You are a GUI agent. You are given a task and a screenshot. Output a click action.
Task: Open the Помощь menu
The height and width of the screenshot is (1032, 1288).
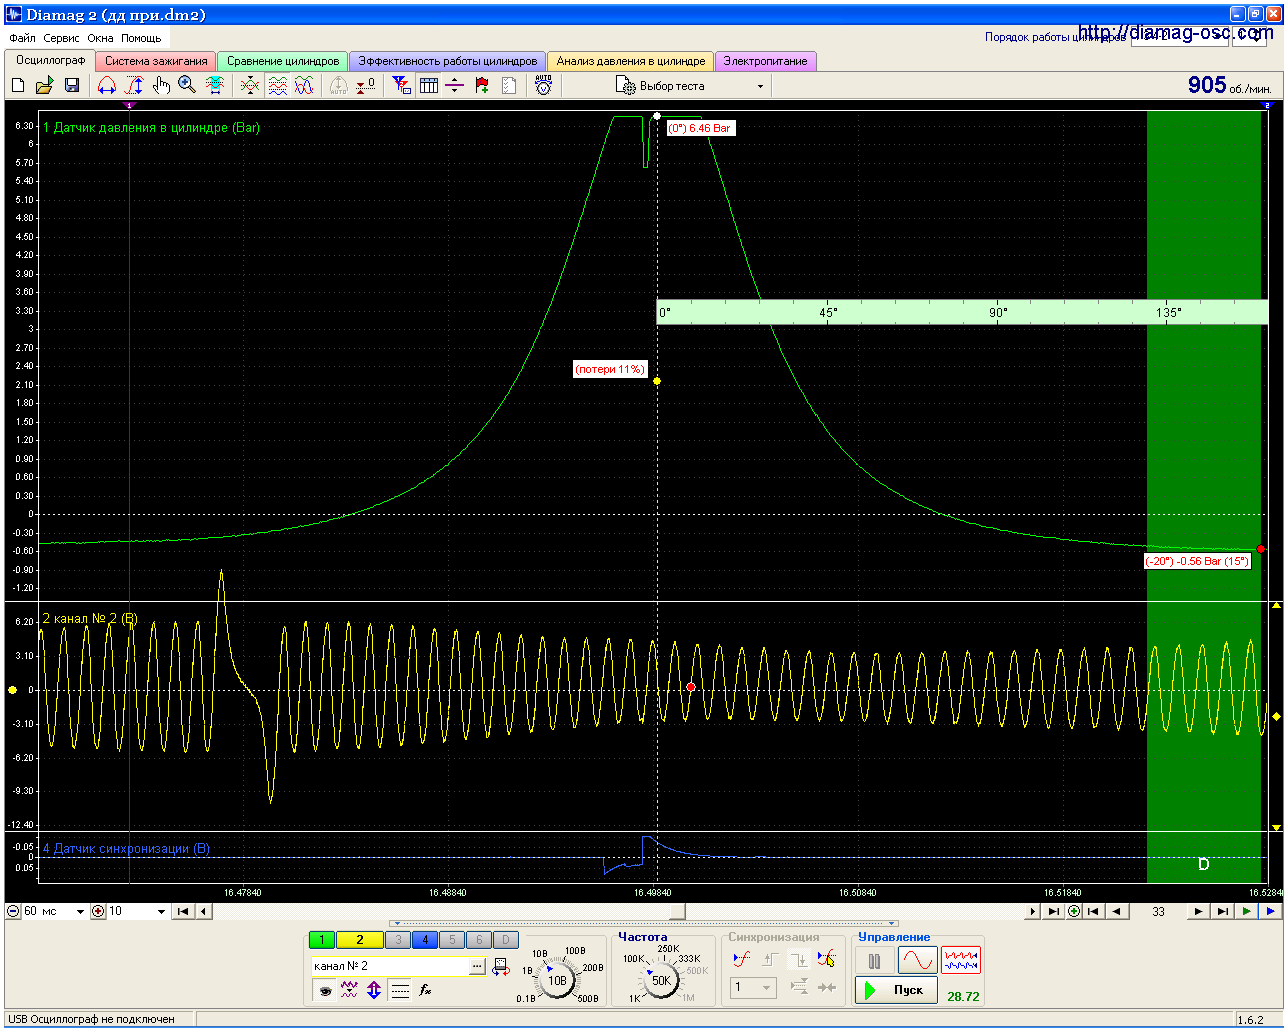(141, 38)
